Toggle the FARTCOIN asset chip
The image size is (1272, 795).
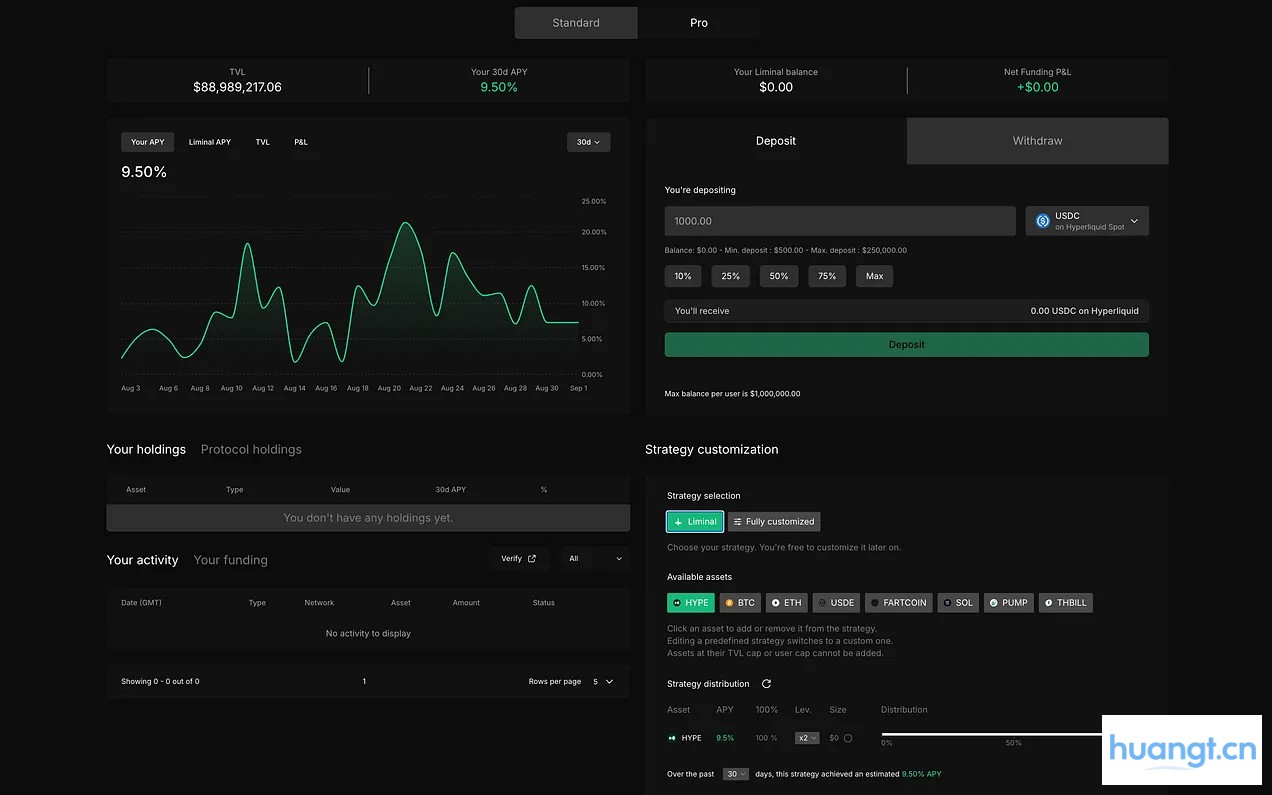click(x=898, y=603)
